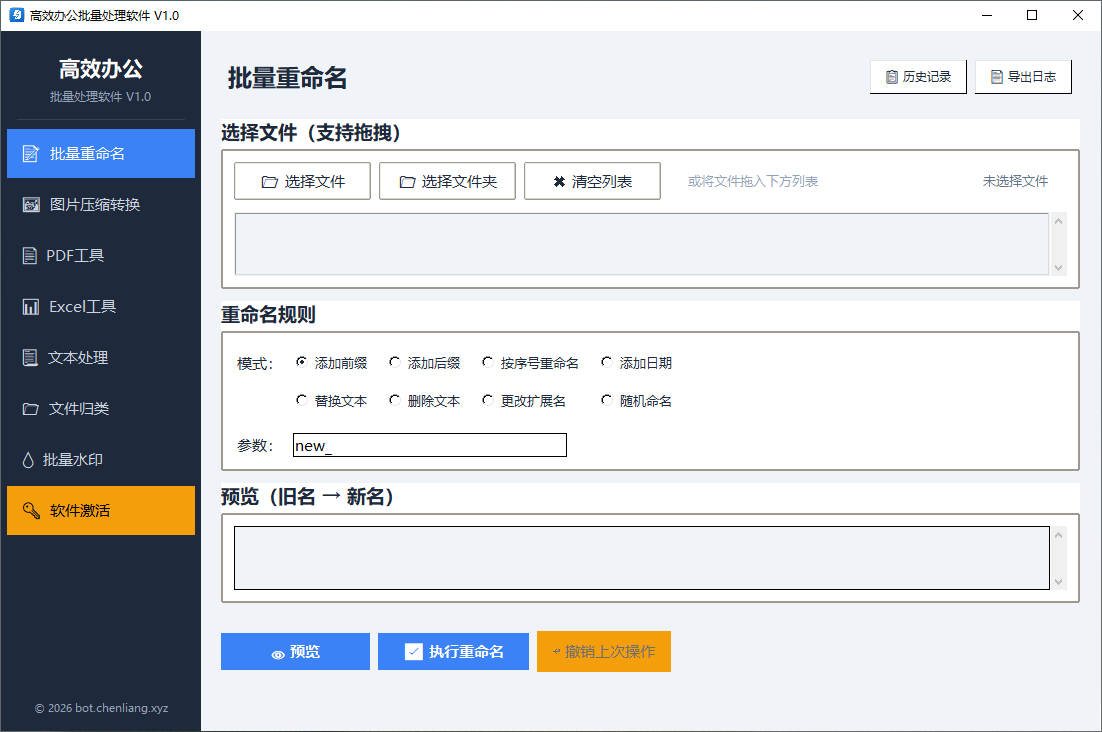The width and height of the screenshot is (1102, 732).
Task: Click file list scrollbar up arrow
Action: (1058, 221)
